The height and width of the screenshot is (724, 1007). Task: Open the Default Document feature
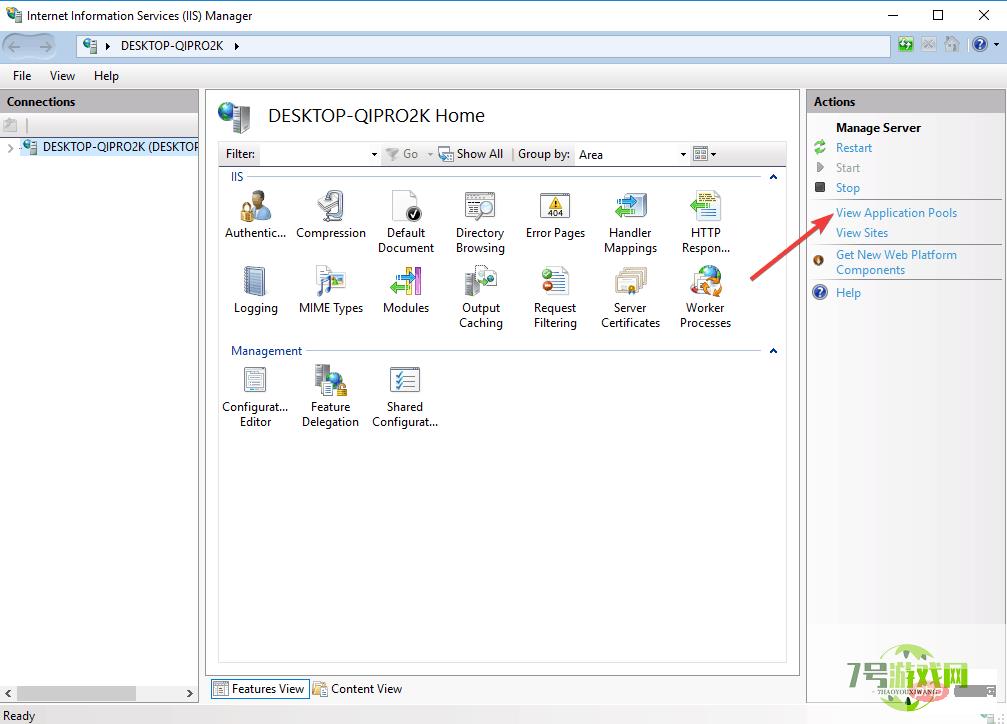[x=406, y=222]
